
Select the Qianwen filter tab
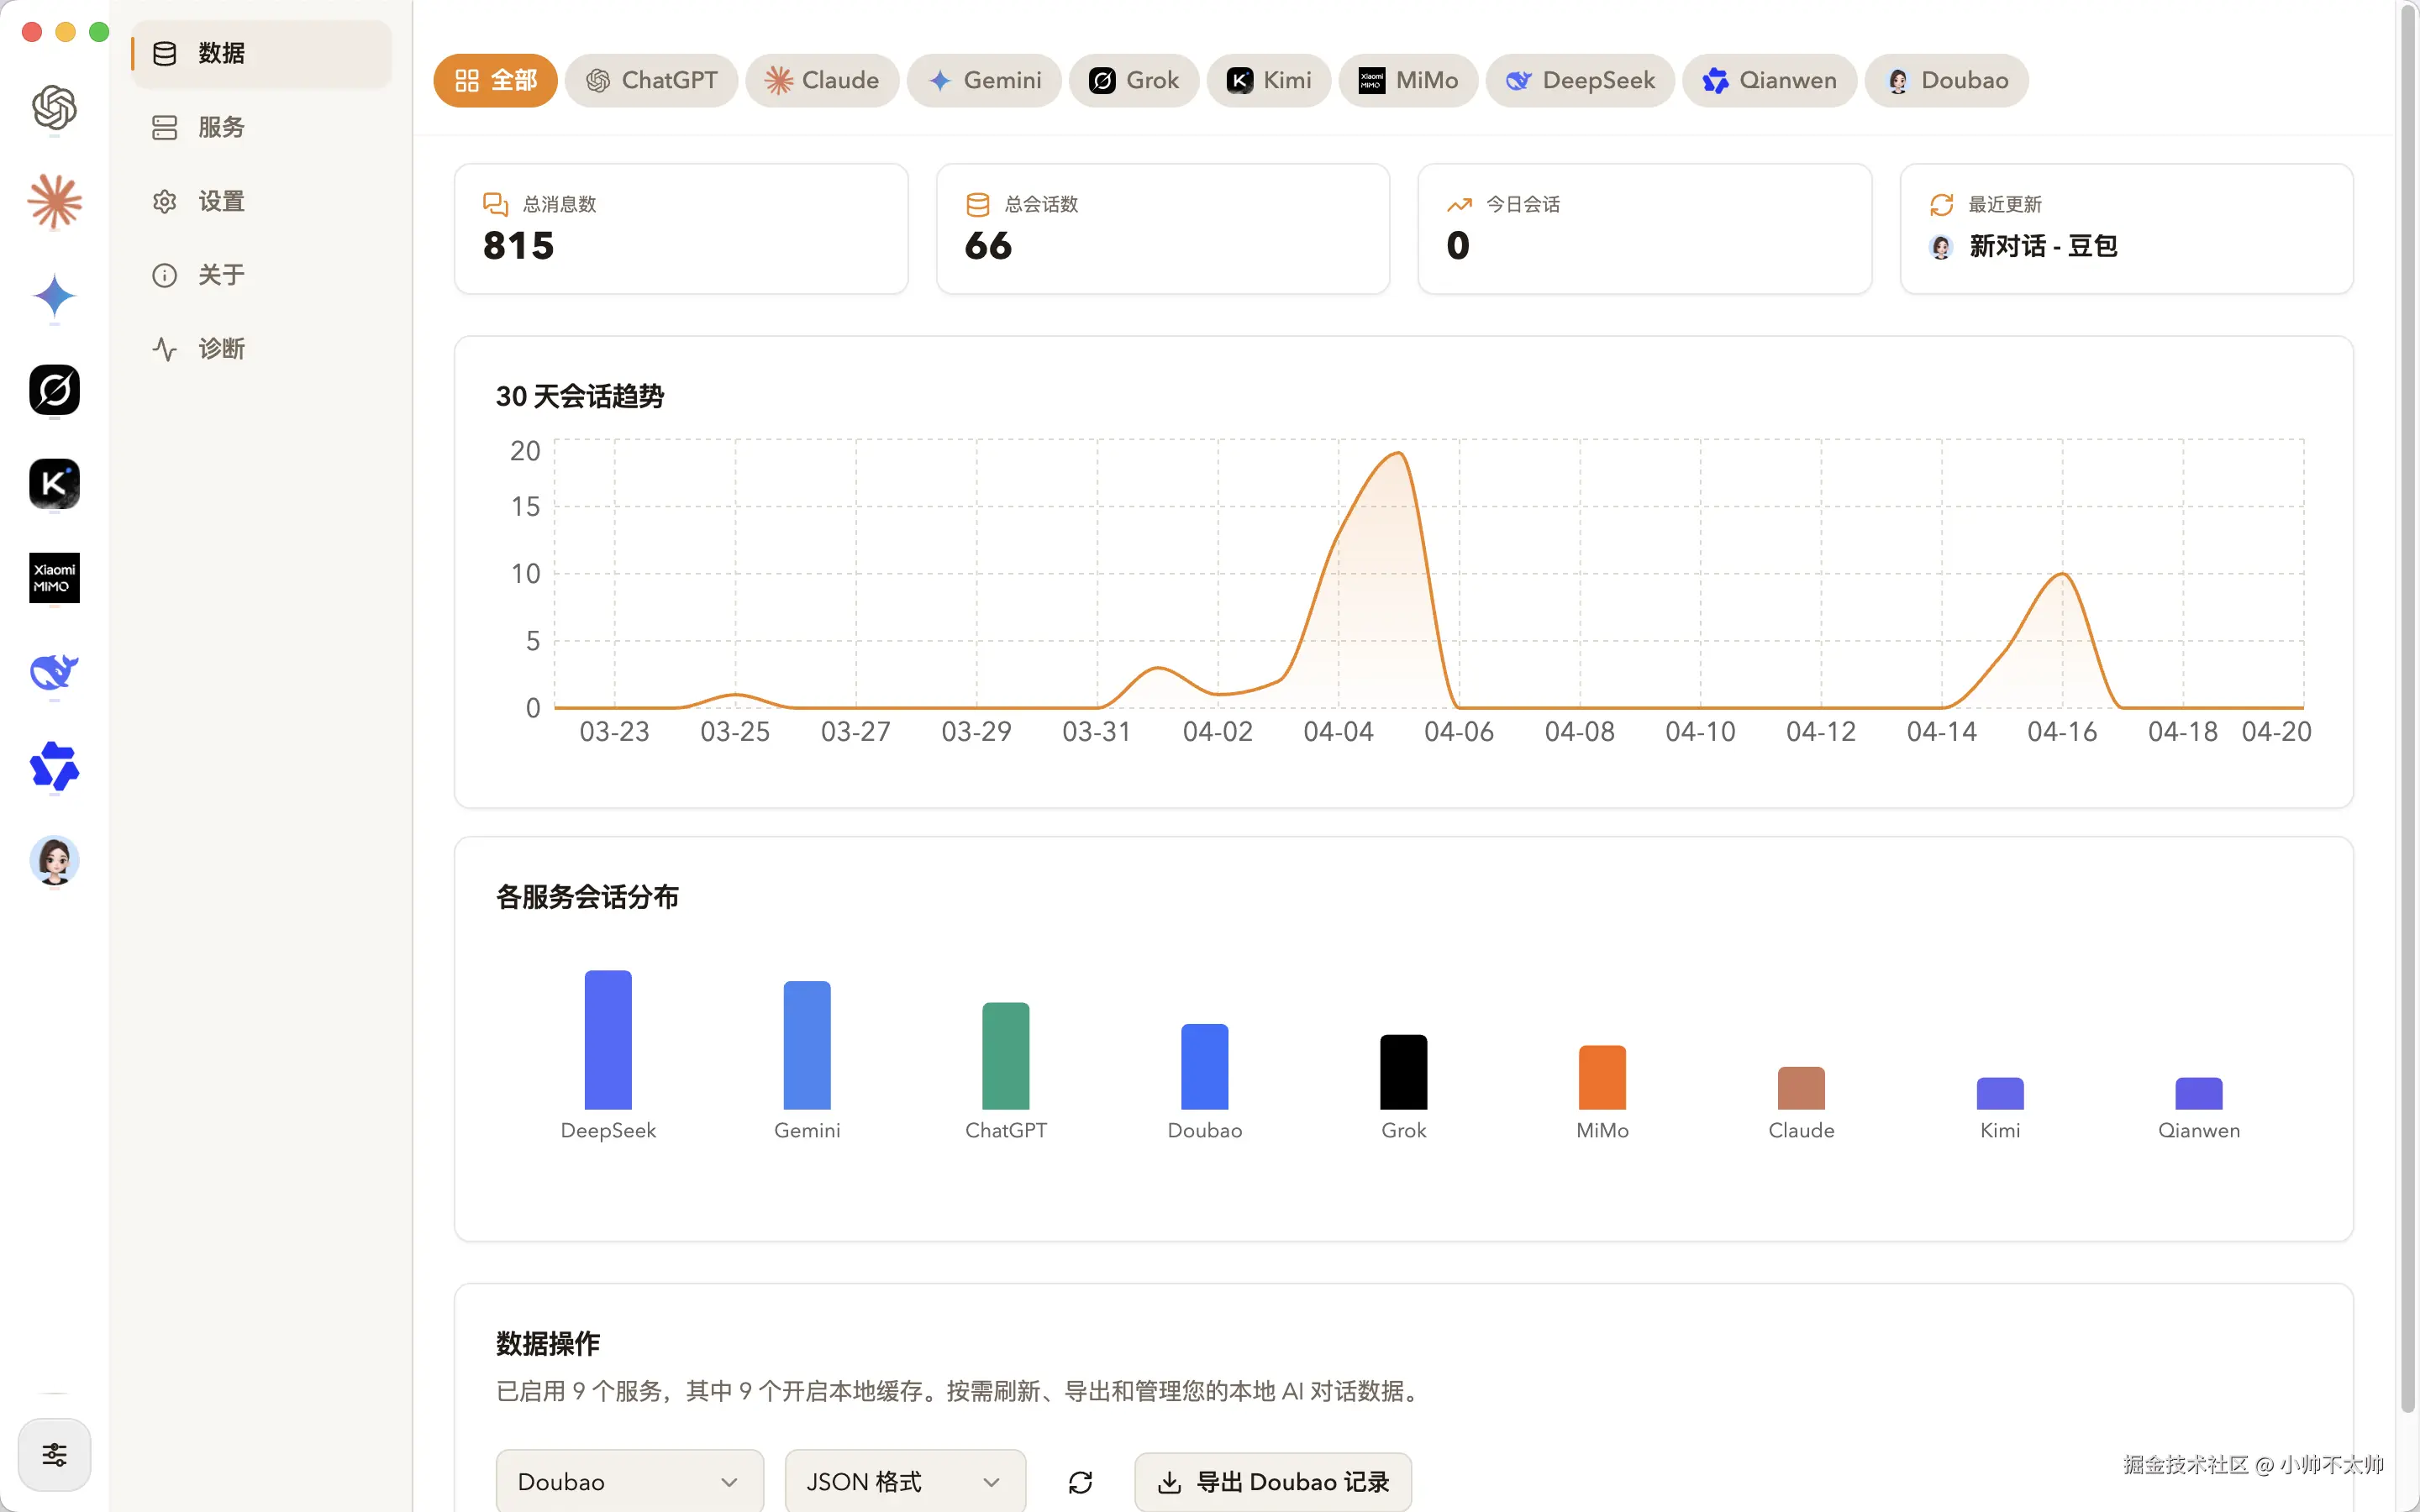[1769, 80]
